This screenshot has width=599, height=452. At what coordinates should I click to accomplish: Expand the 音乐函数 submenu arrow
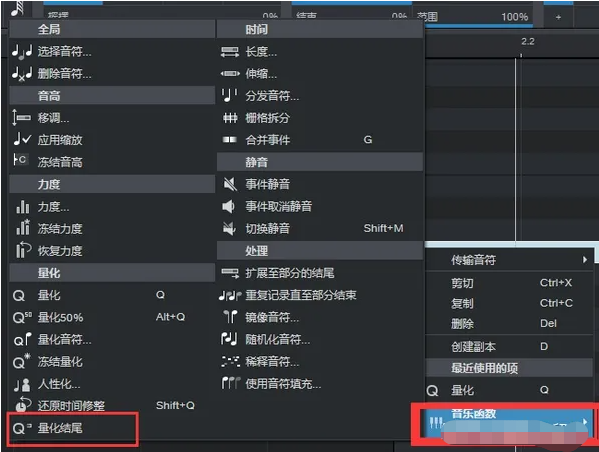tap(584, 421)
